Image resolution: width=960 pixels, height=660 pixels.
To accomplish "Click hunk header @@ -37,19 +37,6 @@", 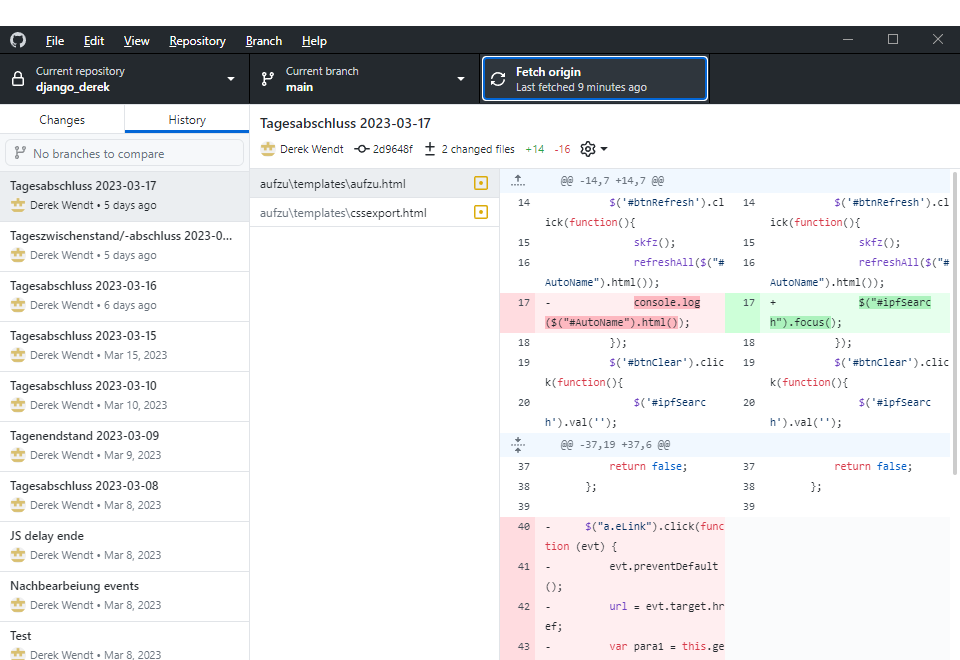I will click(x=615, y=444).
